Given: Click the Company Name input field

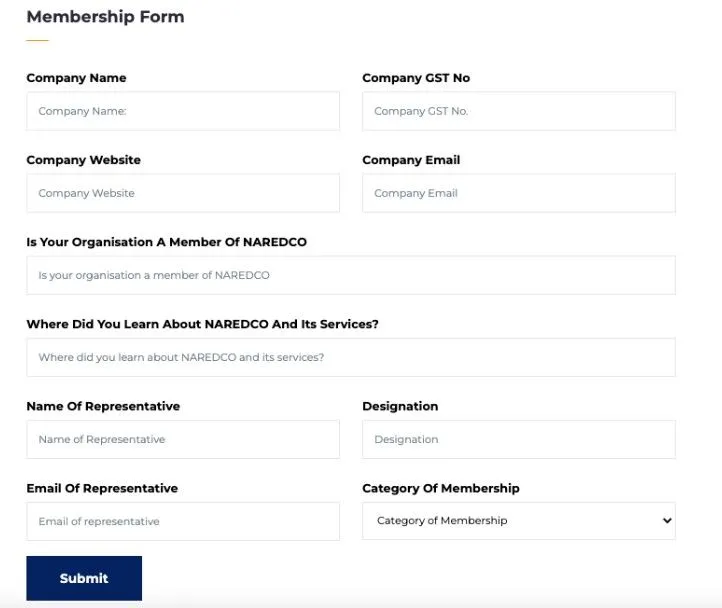Looking at the screenshot, I should 183,111.
